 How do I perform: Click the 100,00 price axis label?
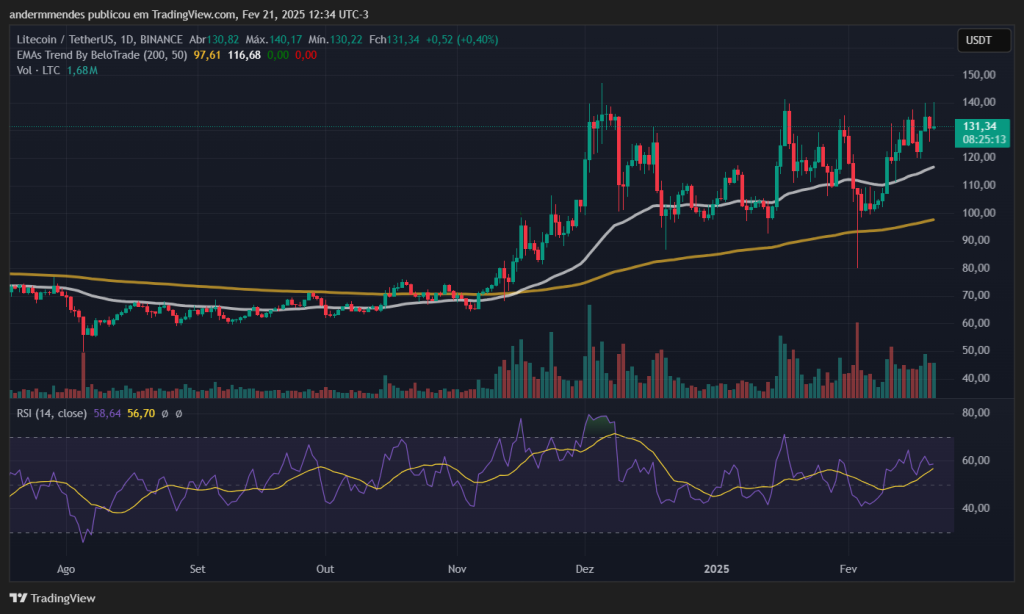pos(979,212)
